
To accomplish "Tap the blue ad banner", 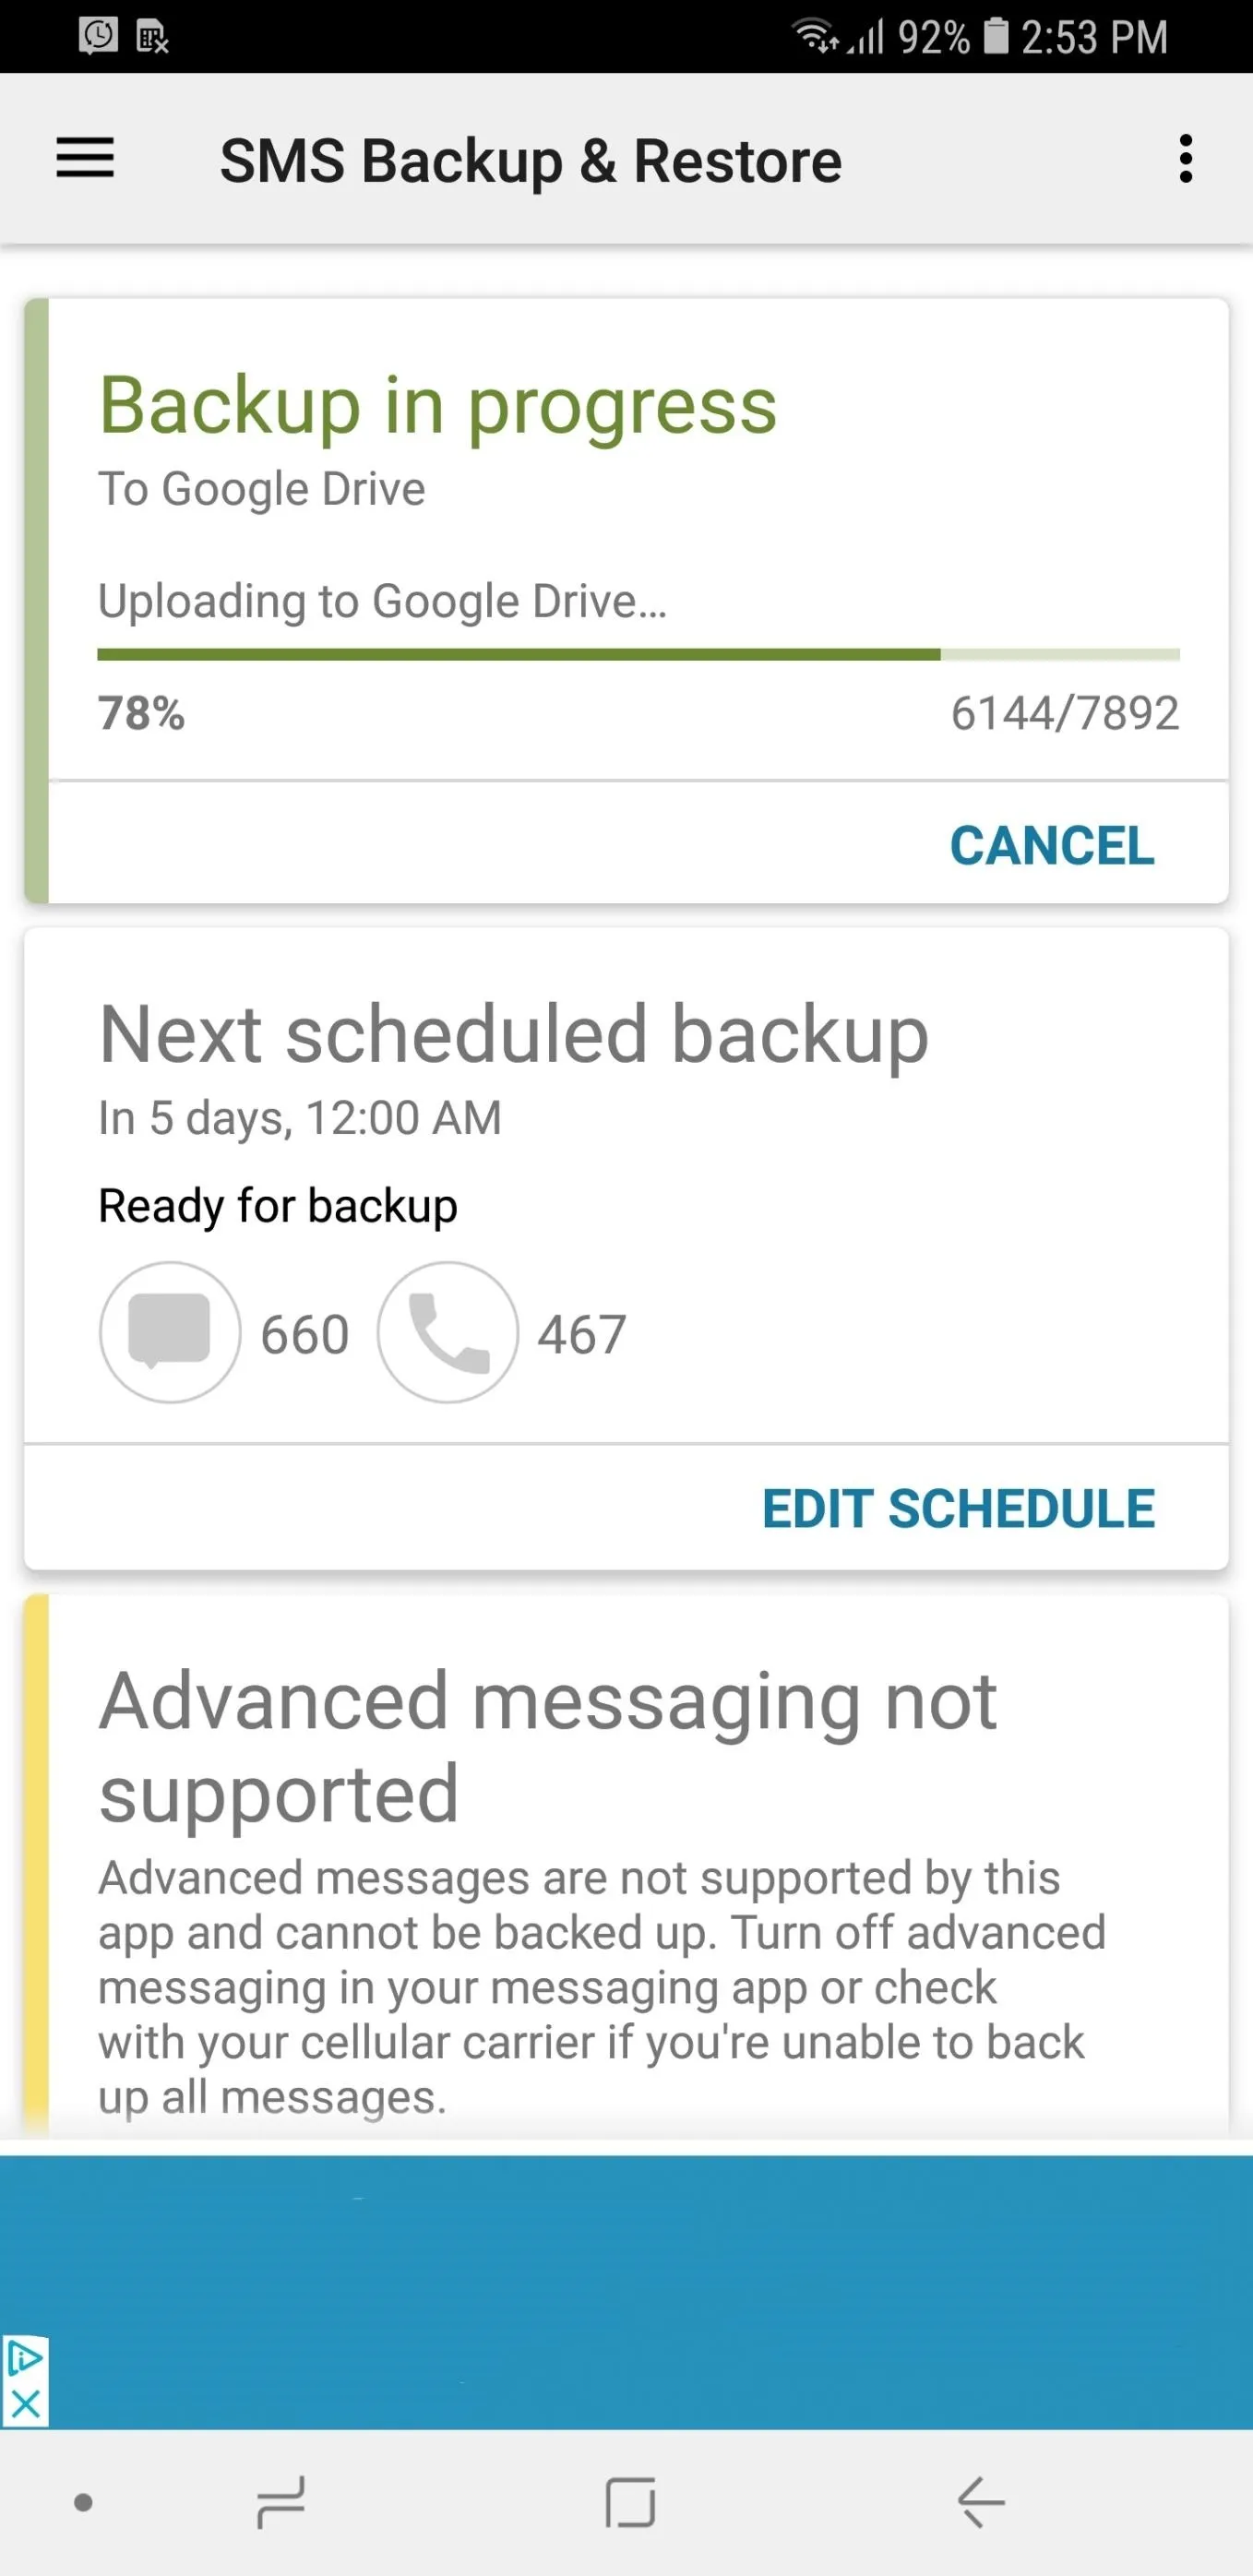I will tap(626, 2292).
